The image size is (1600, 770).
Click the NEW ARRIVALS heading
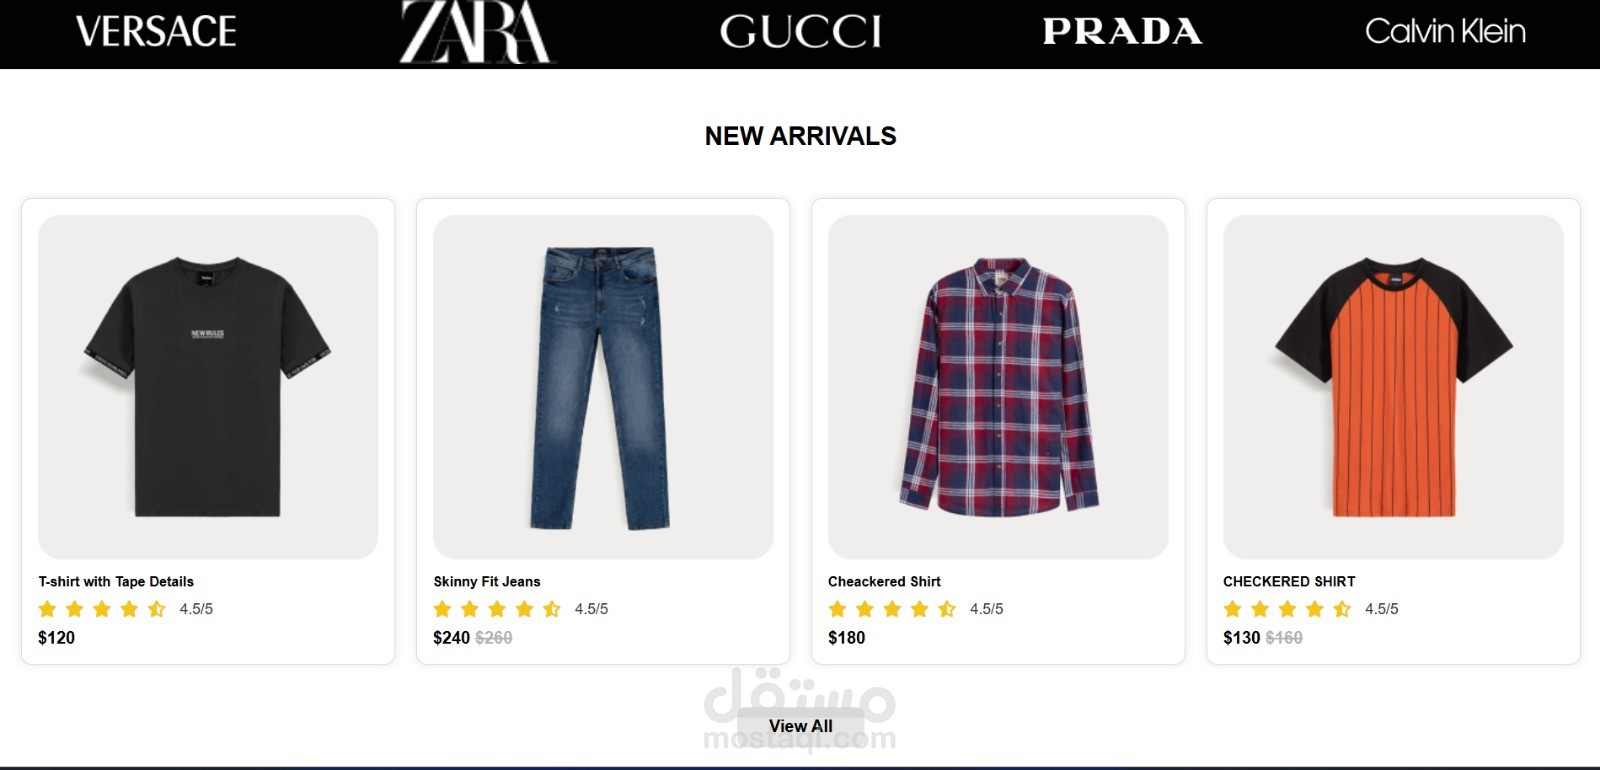click(x=800, y=136)
